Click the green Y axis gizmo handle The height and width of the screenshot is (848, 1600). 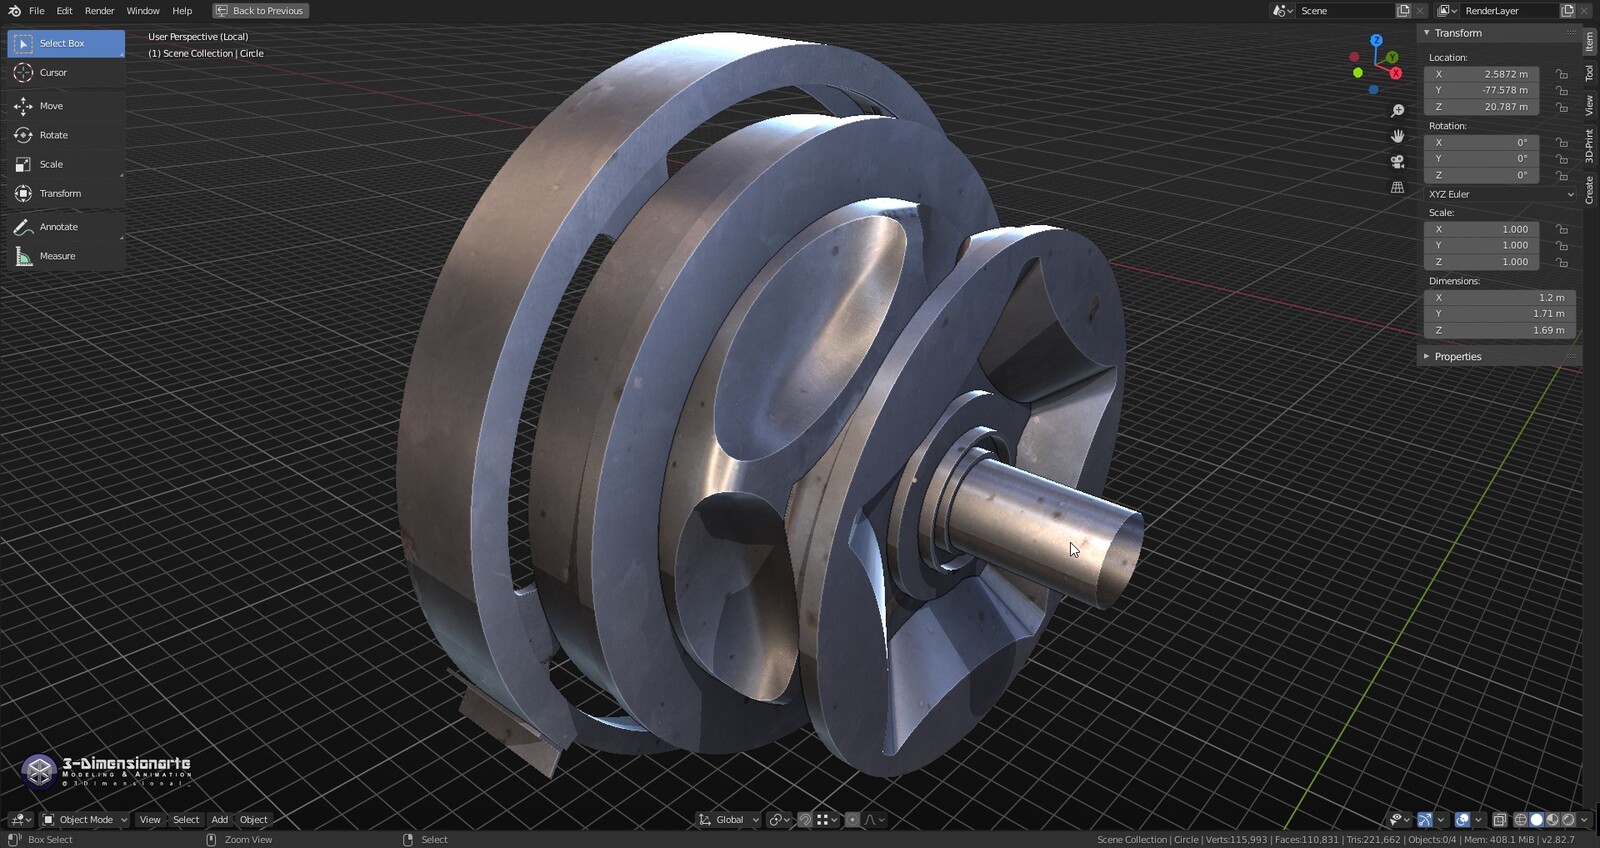click(1392, 57)
